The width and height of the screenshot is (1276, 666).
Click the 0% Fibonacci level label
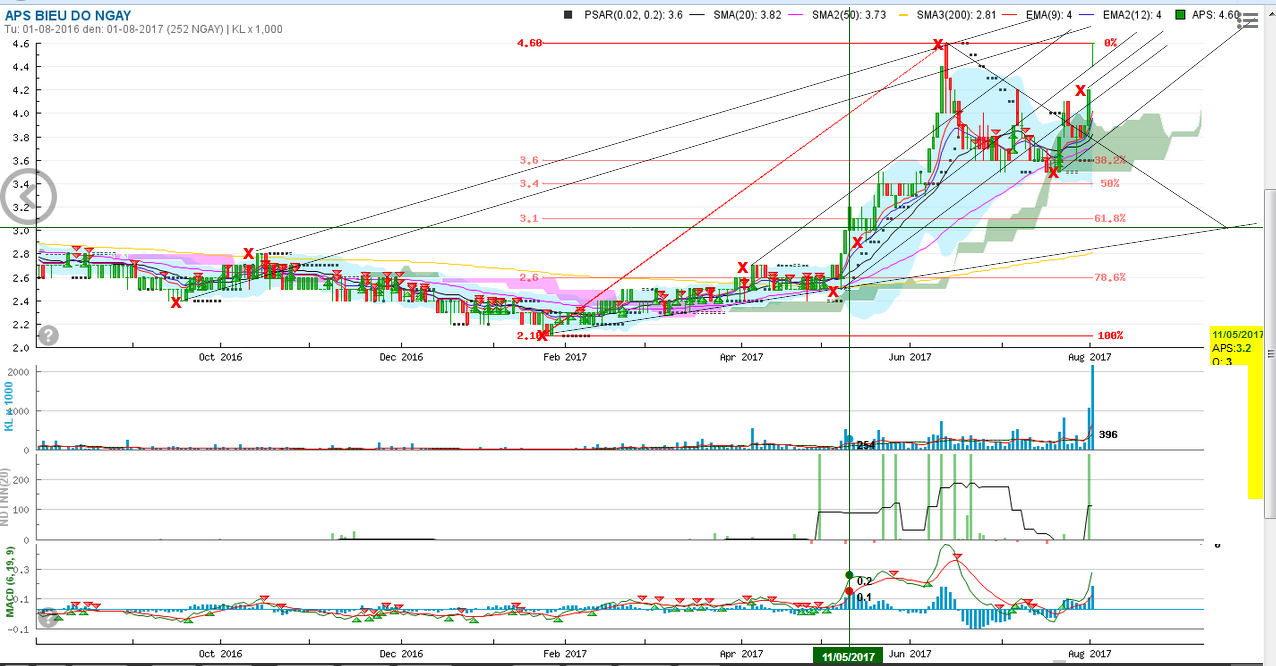click(x=1110, y=43)
